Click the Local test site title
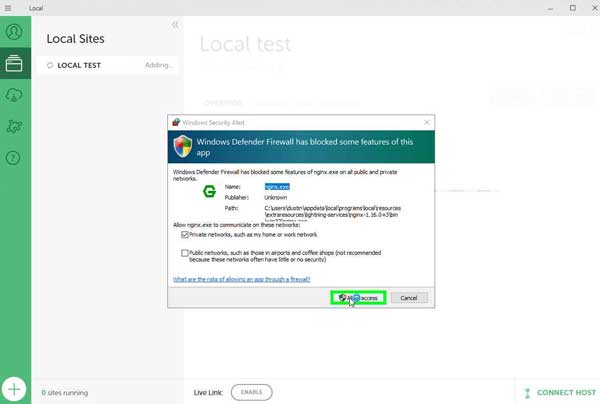This screenshot has height=404, width=600. click(x=245, y=44)
